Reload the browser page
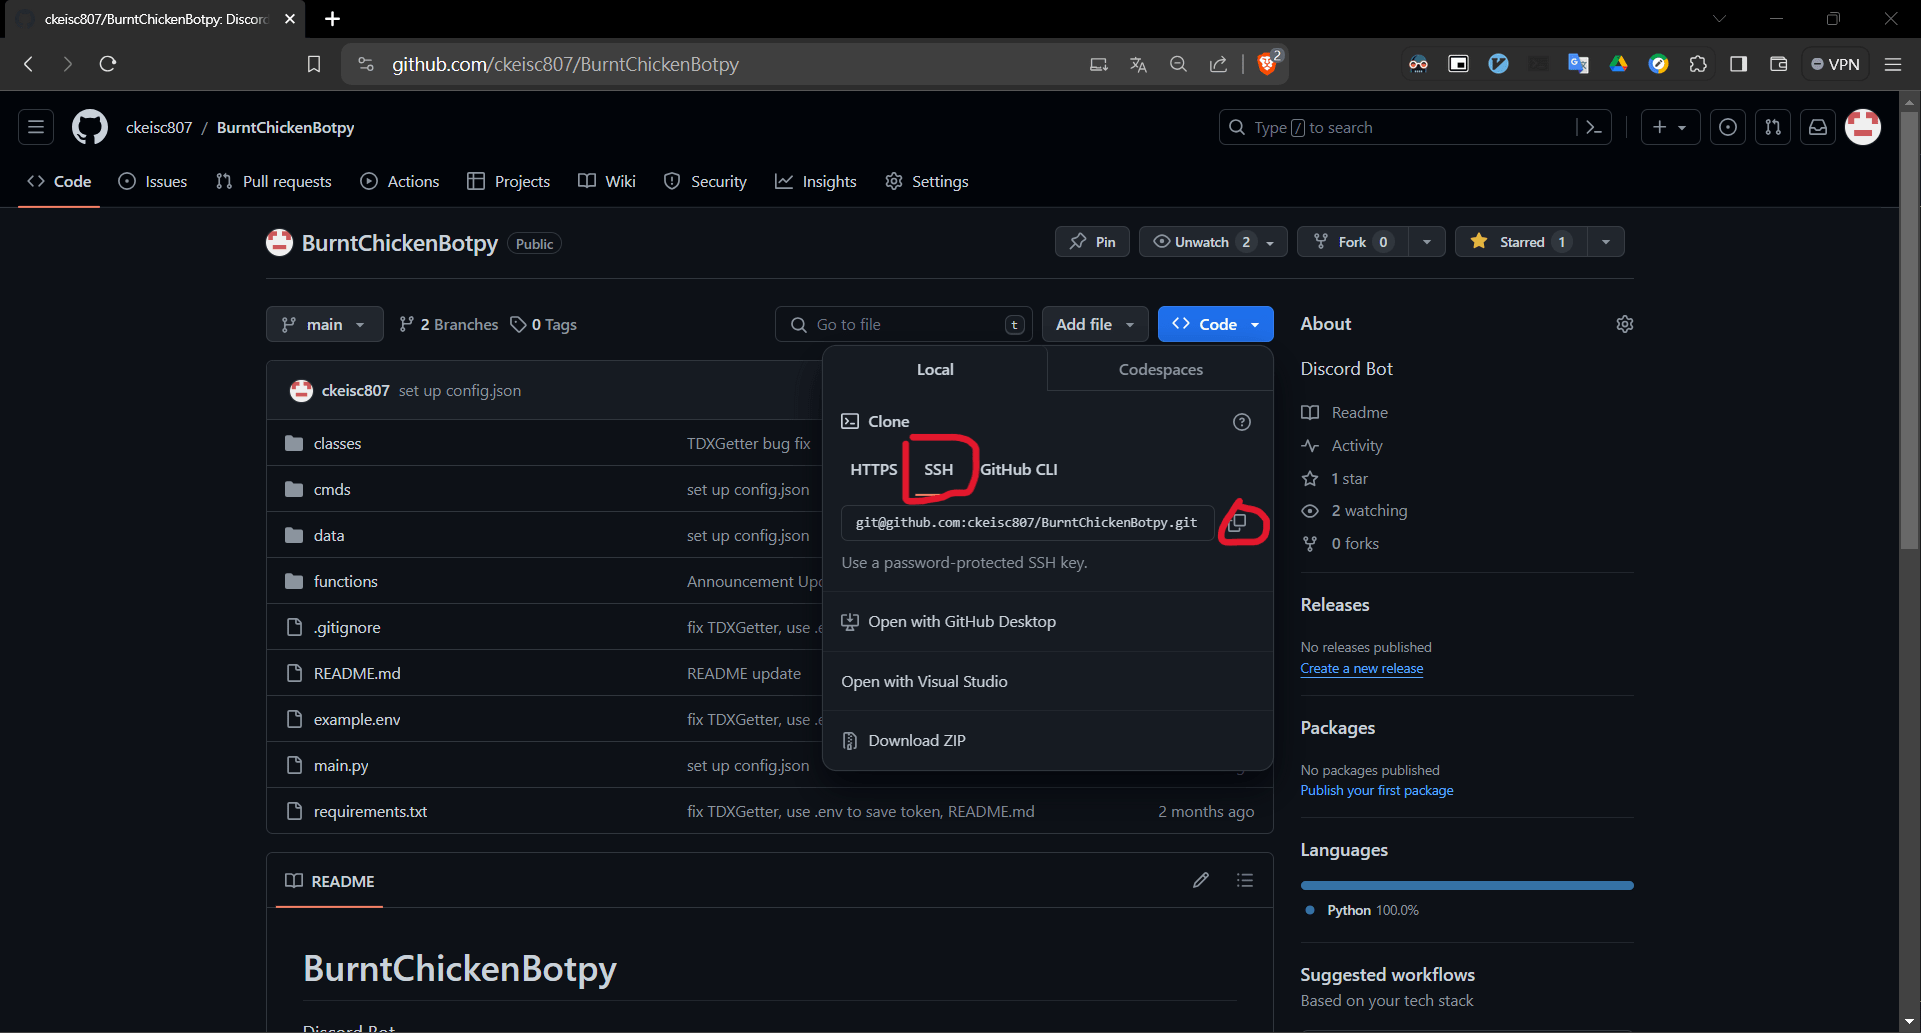The image size is (1921, 1033). click(108, 64)
